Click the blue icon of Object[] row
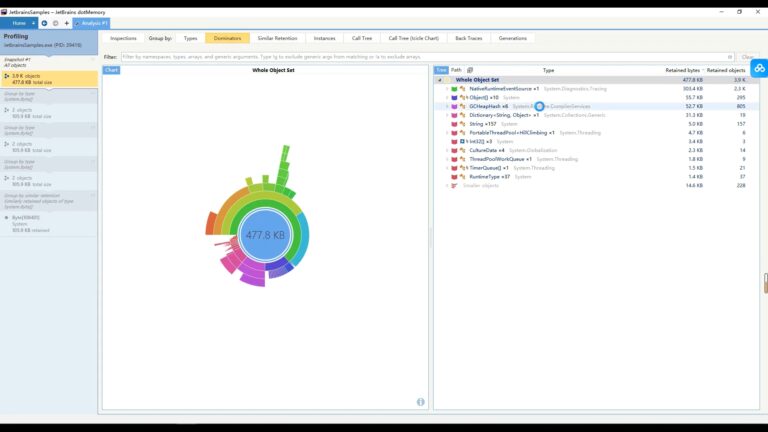The image size is (768, 432). pos(454,97)
